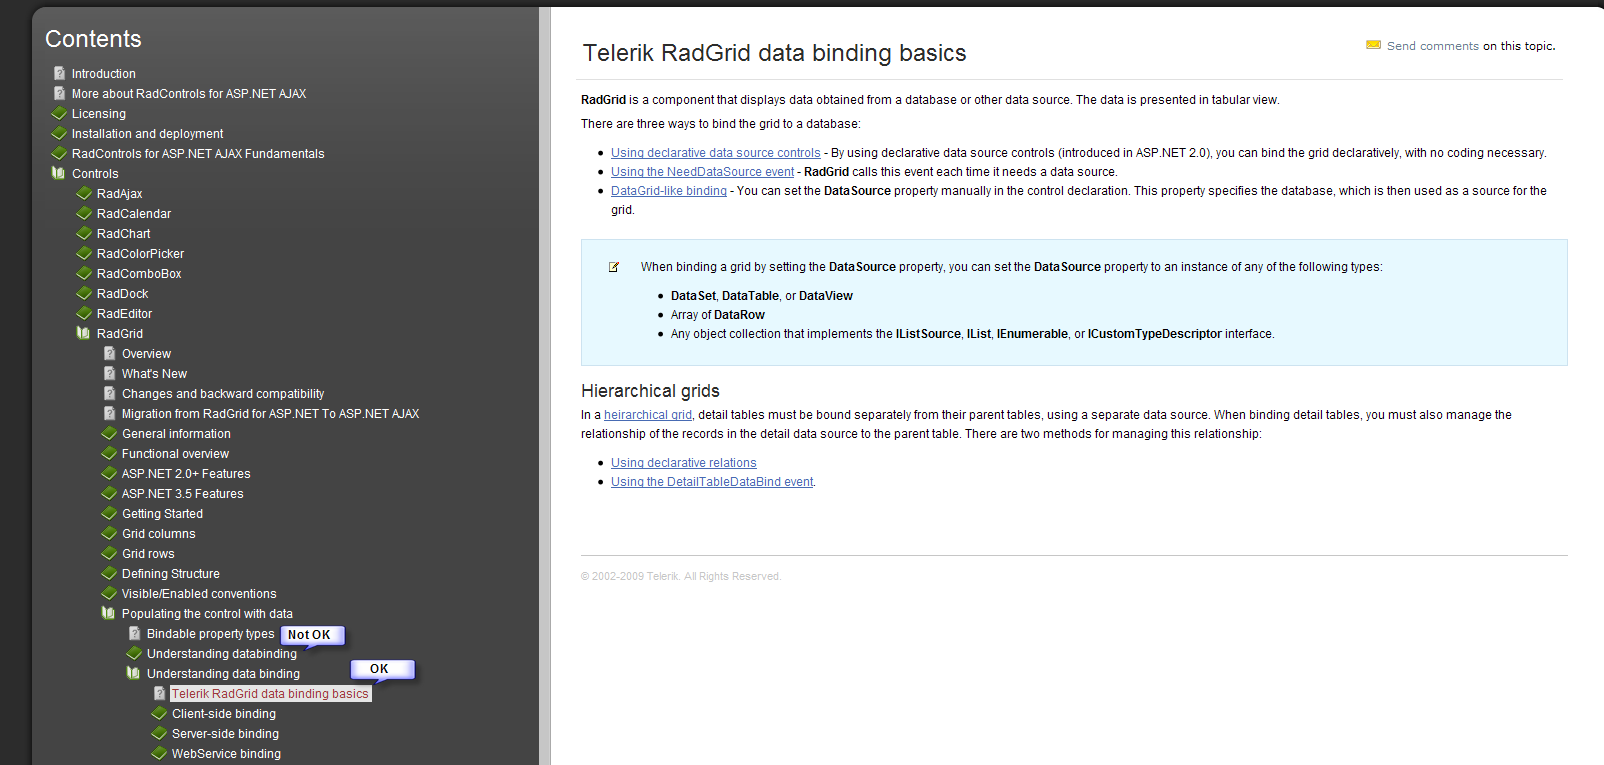
Task: Collapse the RadGrid node via its open-book icon
Action: coord(83,333)
